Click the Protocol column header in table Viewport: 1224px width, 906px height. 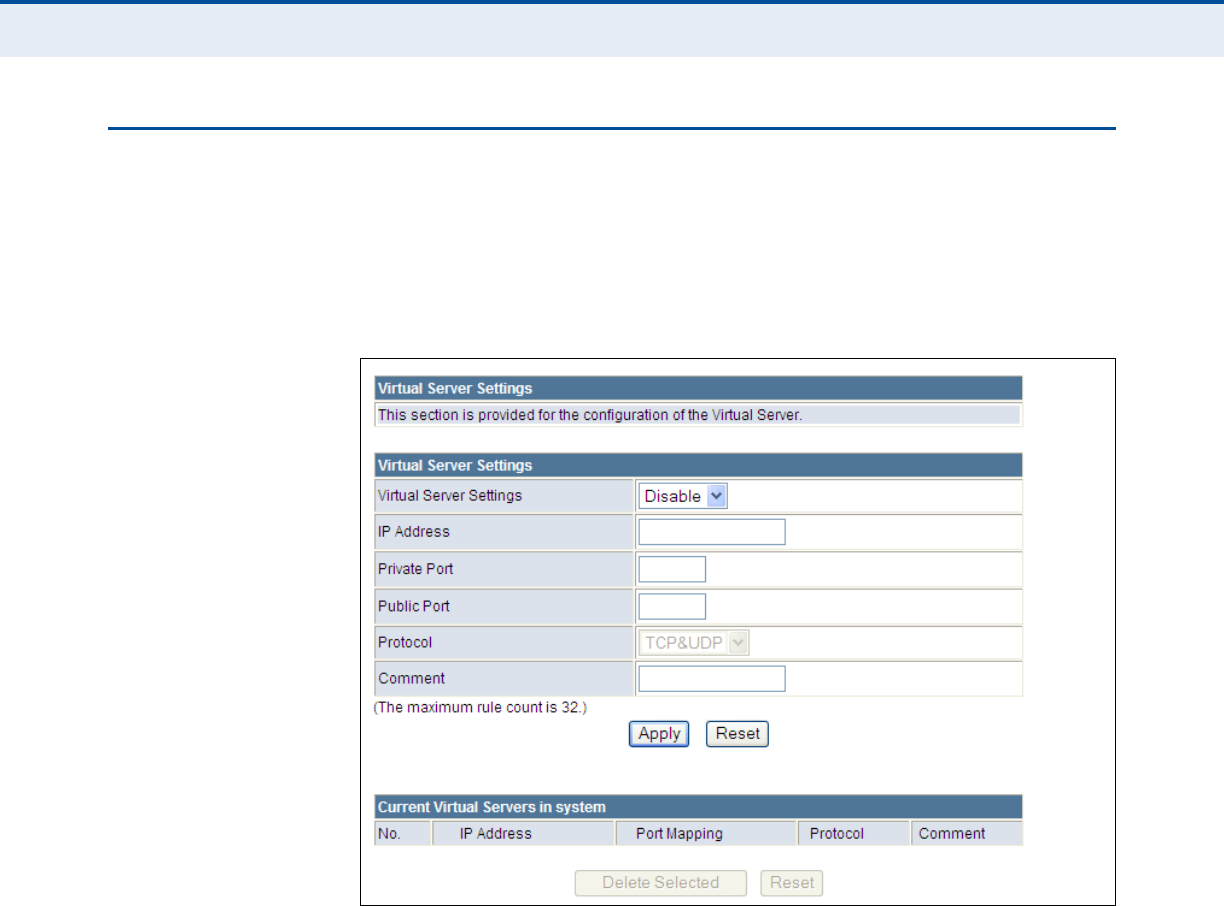pos(855,833)
